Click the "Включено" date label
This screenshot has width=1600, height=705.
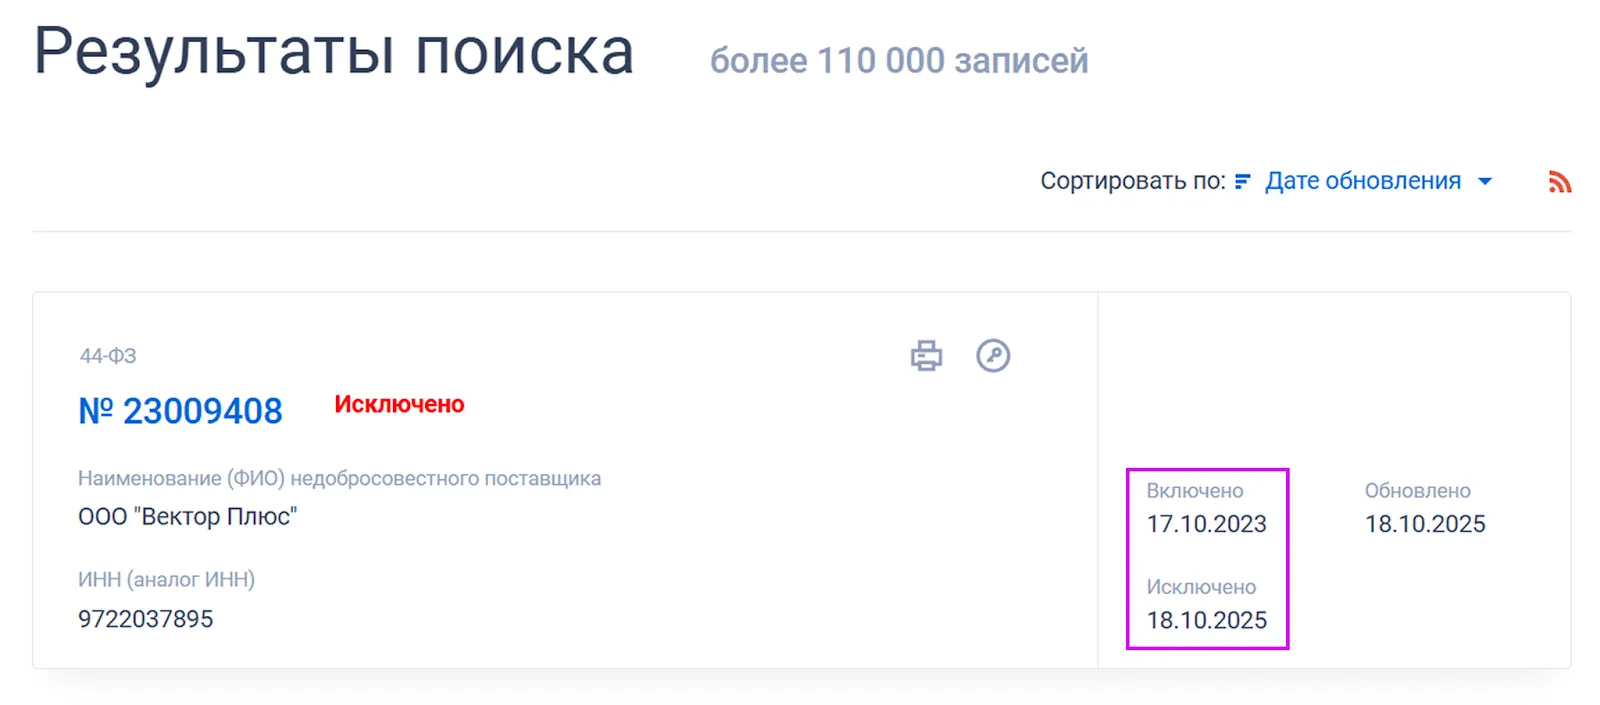coord(1194,491)
